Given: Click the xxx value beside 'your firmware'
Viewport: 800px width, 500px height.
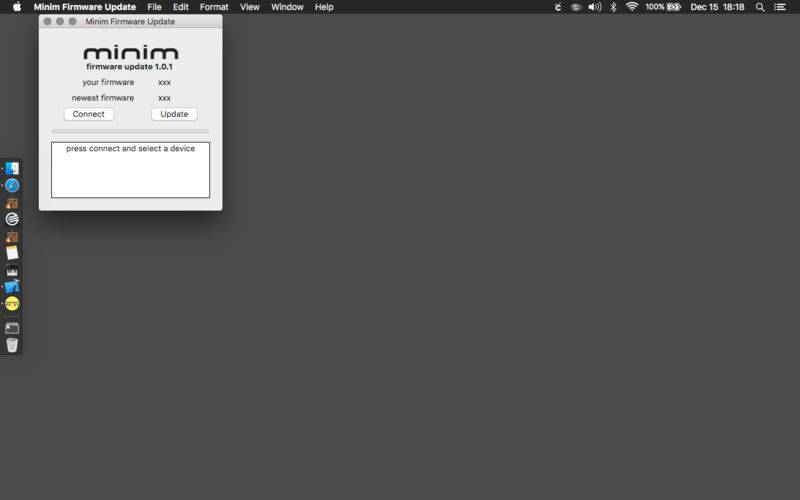Looking at the screenshot, I should 164,82.
